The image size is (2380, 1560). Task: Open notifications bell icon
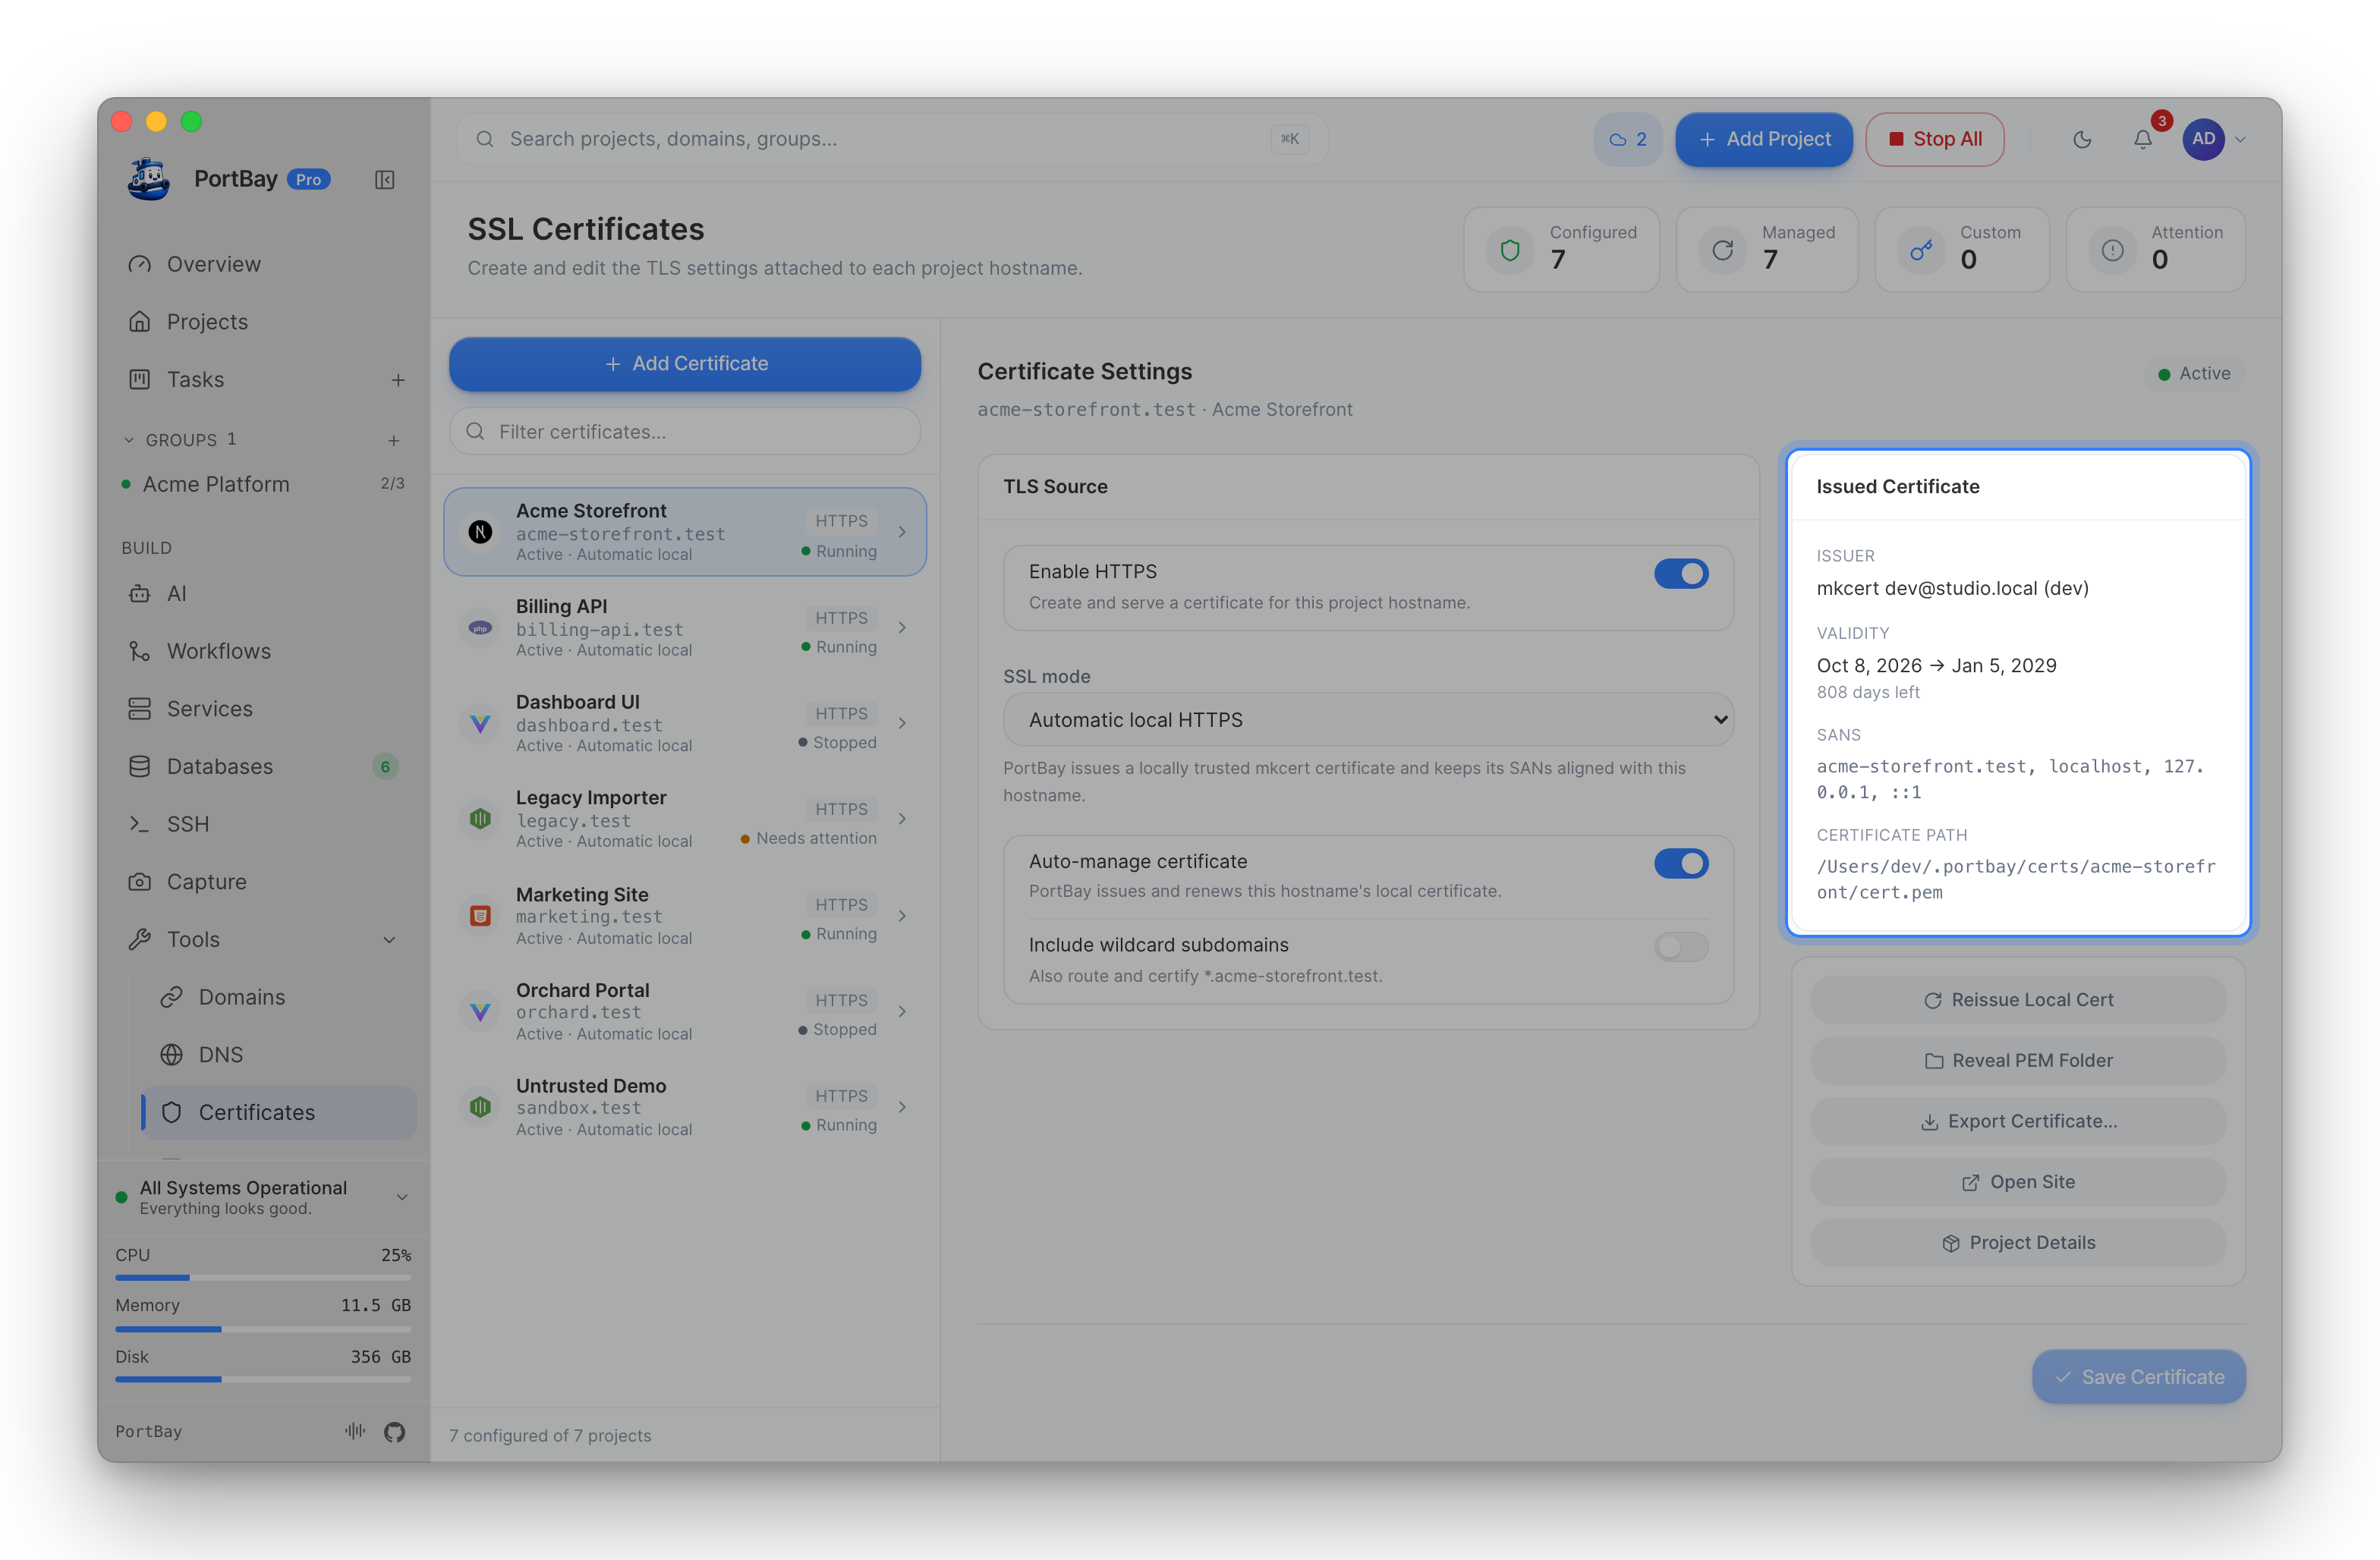click(2143, 139)
